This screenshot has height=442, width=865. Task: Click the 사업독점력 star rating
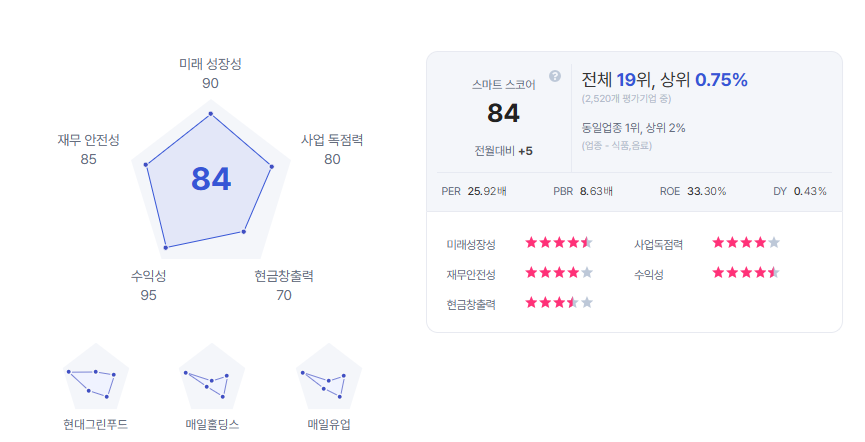pos(746,243)
